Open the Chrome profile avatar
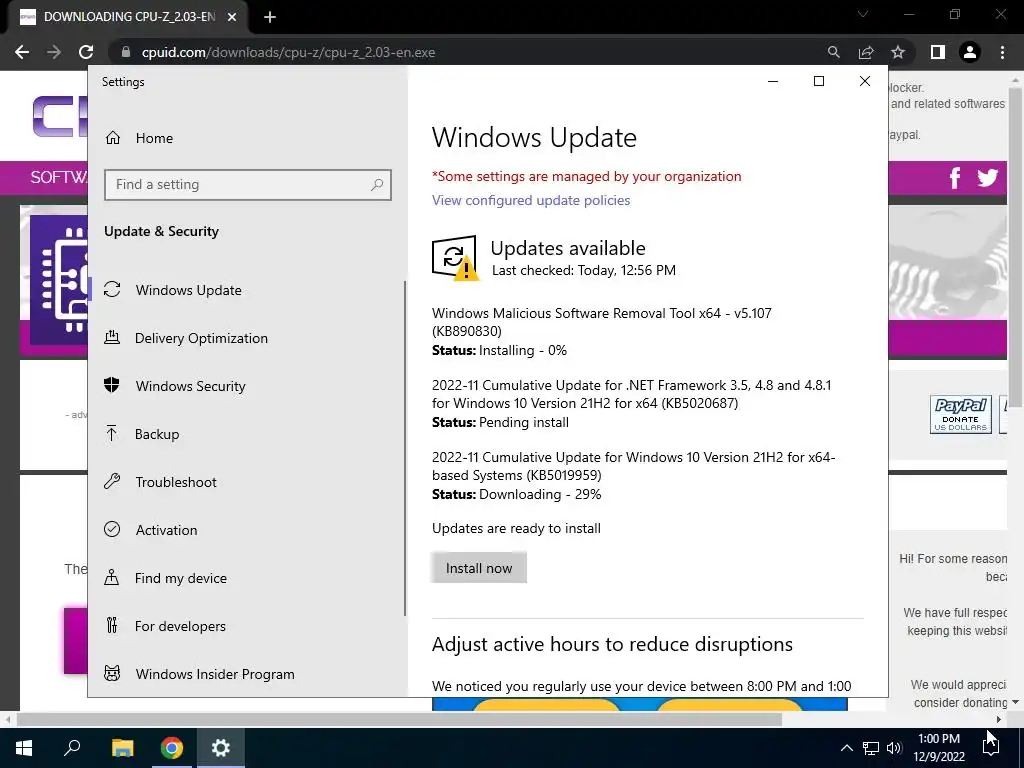Viewport: 1024px width, 768px height. [970, 52]
